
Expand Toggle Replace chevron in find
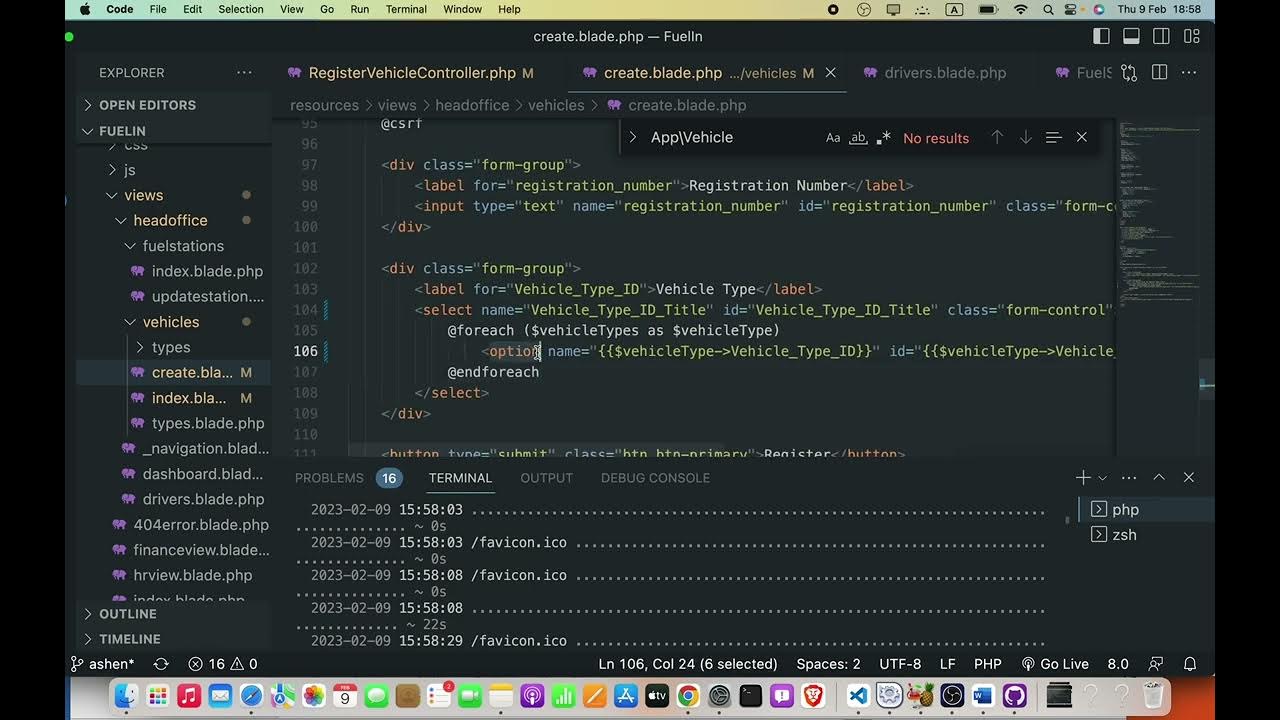pos(632,138)
